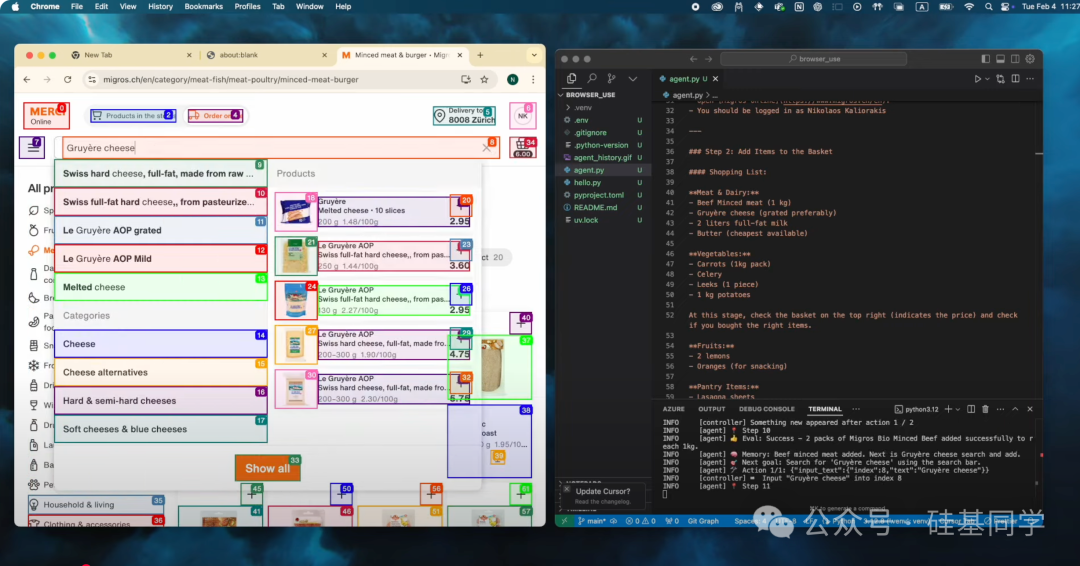Viewport: 1080px width, 566px height.
Task: Maximize the terminal panel with chevron up
Action: point(1015,409)
